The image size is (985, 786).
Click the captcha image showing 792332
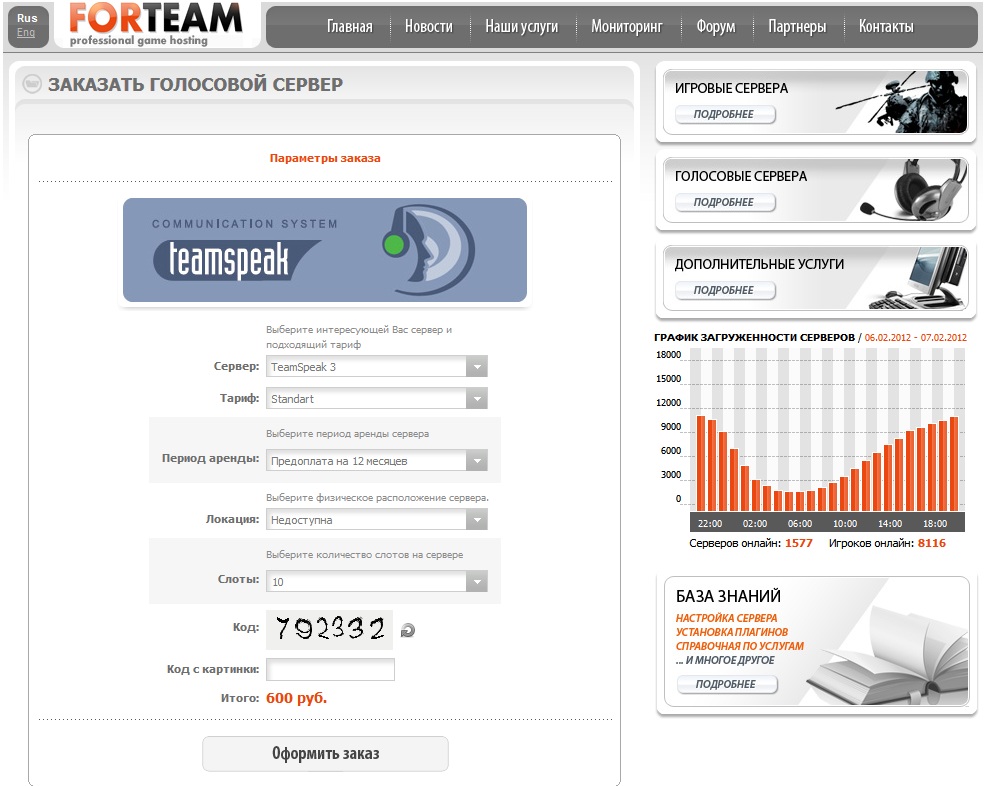point(330,629)
